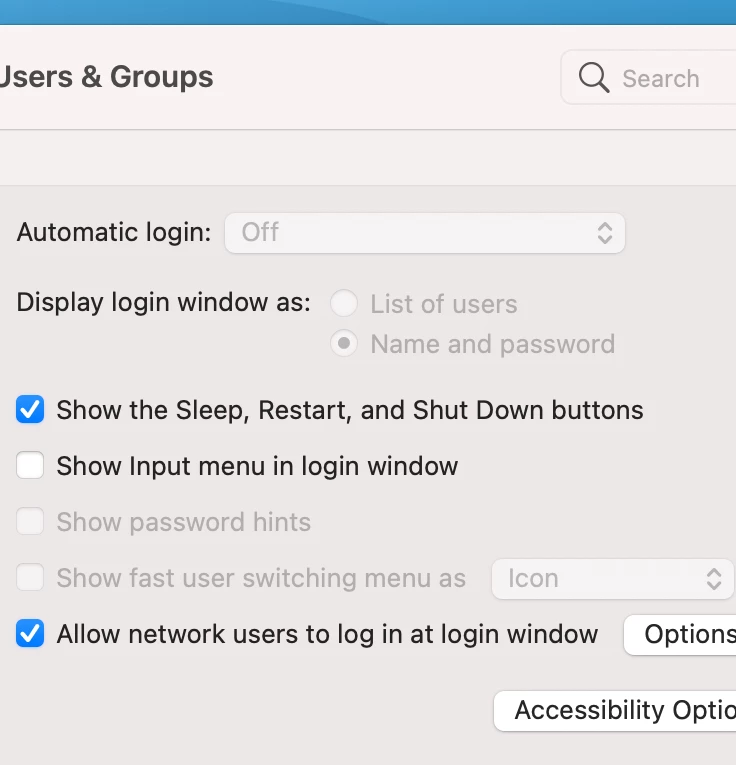Click the 'Display login window as:' label
The width and height of the screenshot is (736, 765).
coord(163,302)
